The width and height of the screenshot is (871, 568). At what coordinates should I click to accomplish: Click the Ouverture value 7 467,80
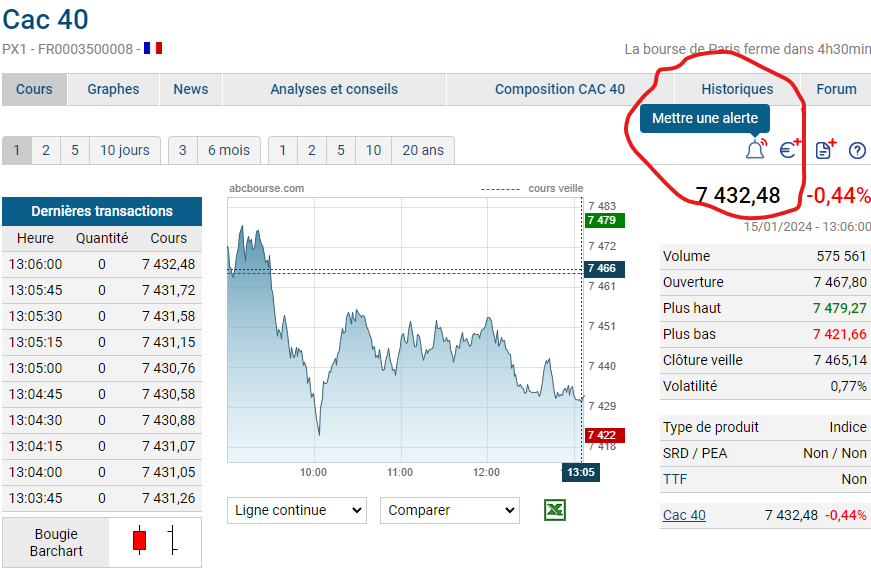pos(840,283)
